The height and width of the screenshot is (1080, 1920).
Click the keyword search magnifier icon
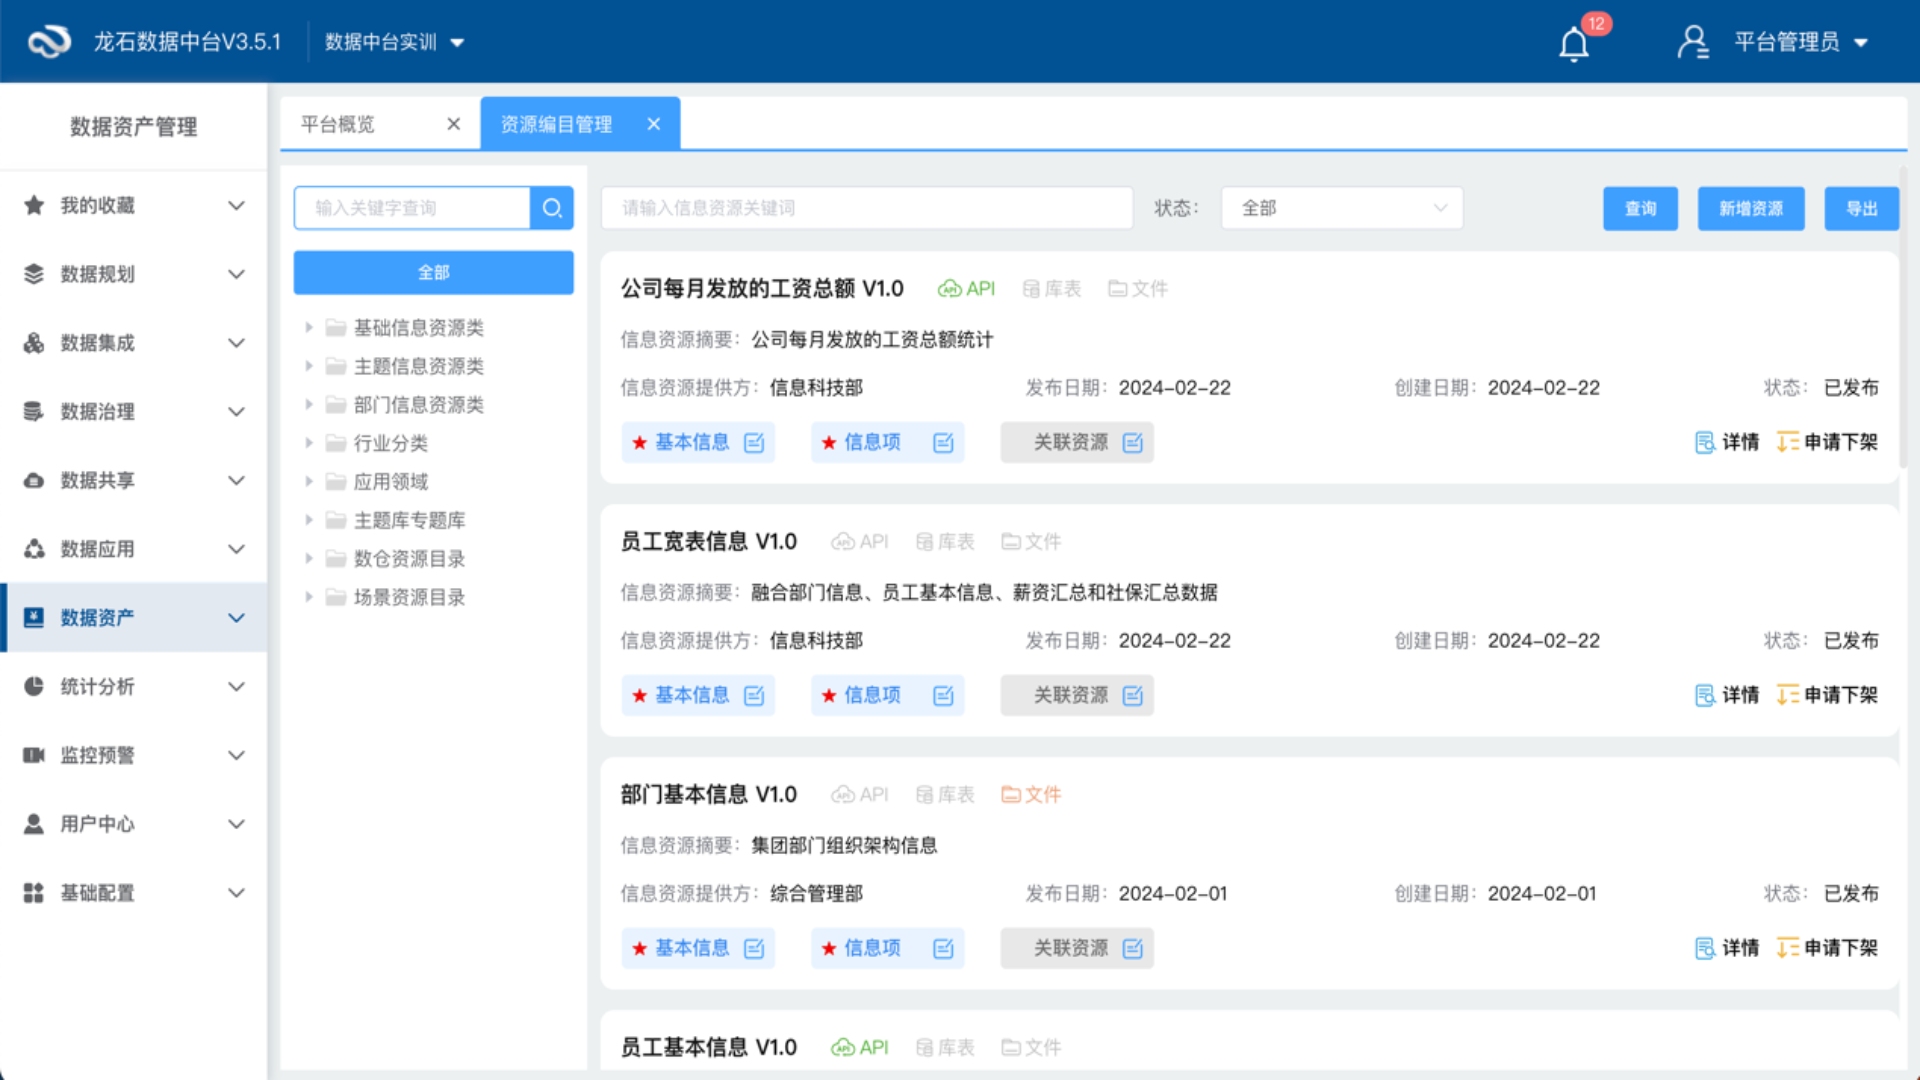click(x=552, y=208)
